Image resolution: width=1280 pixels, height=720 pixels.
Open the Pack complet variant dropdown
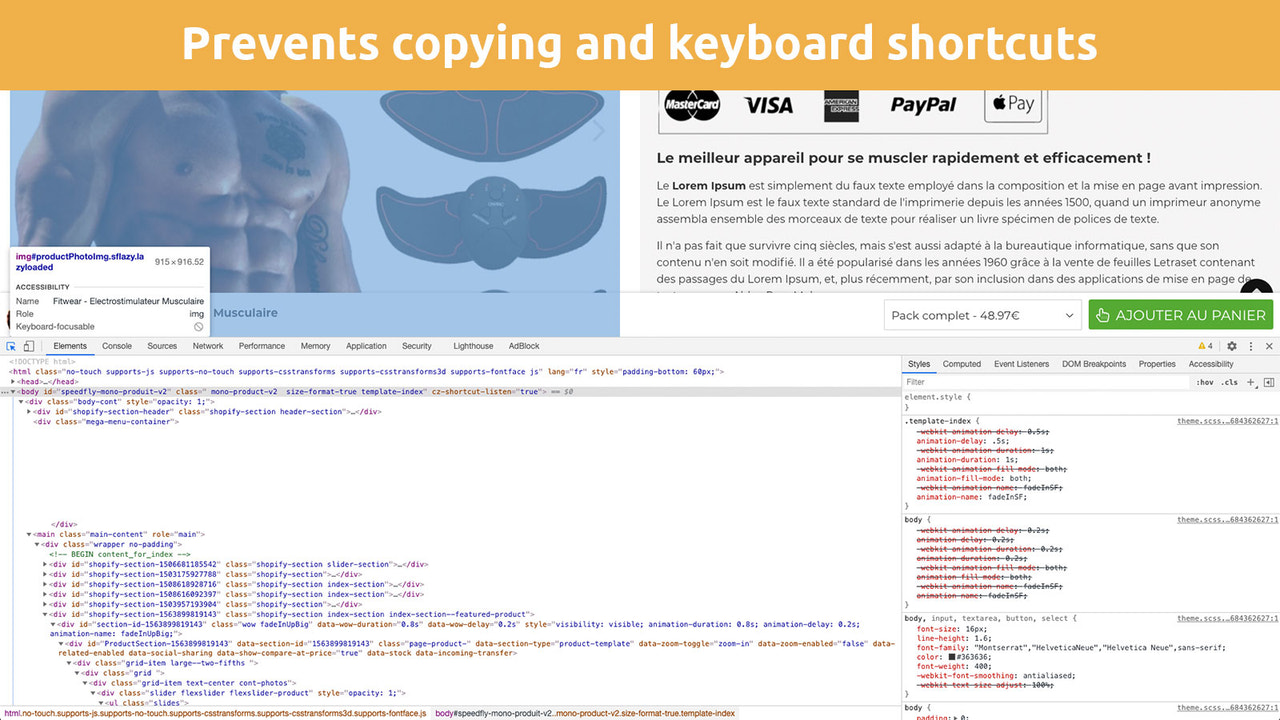pyautogui.click(x=980, y=314)
